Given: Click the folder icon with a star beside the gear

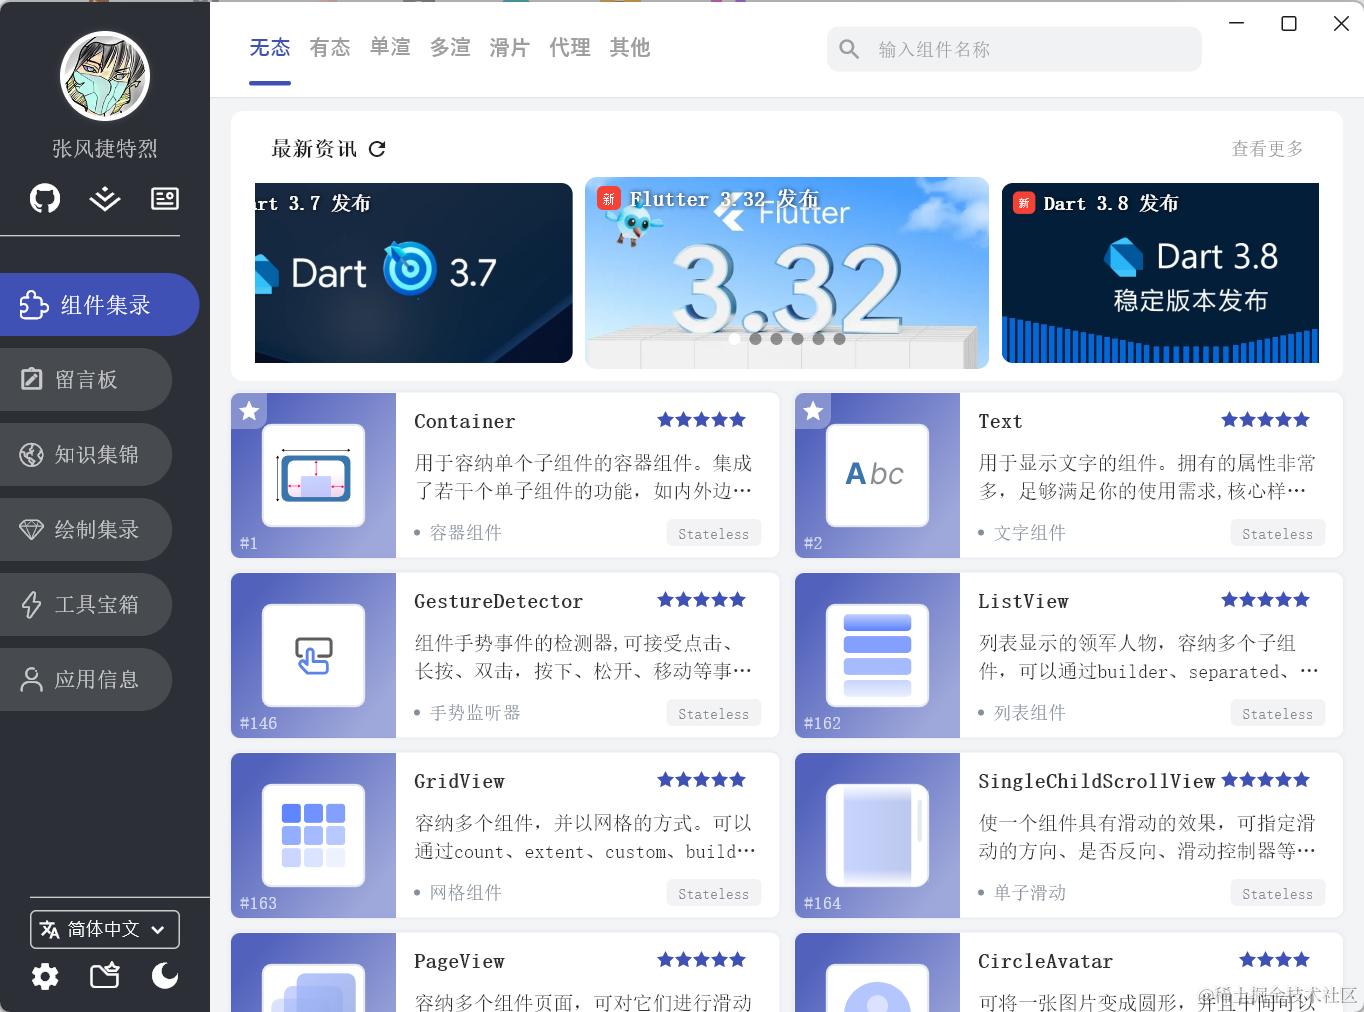Looking at the screenshot, I should [x=105, y=975].
